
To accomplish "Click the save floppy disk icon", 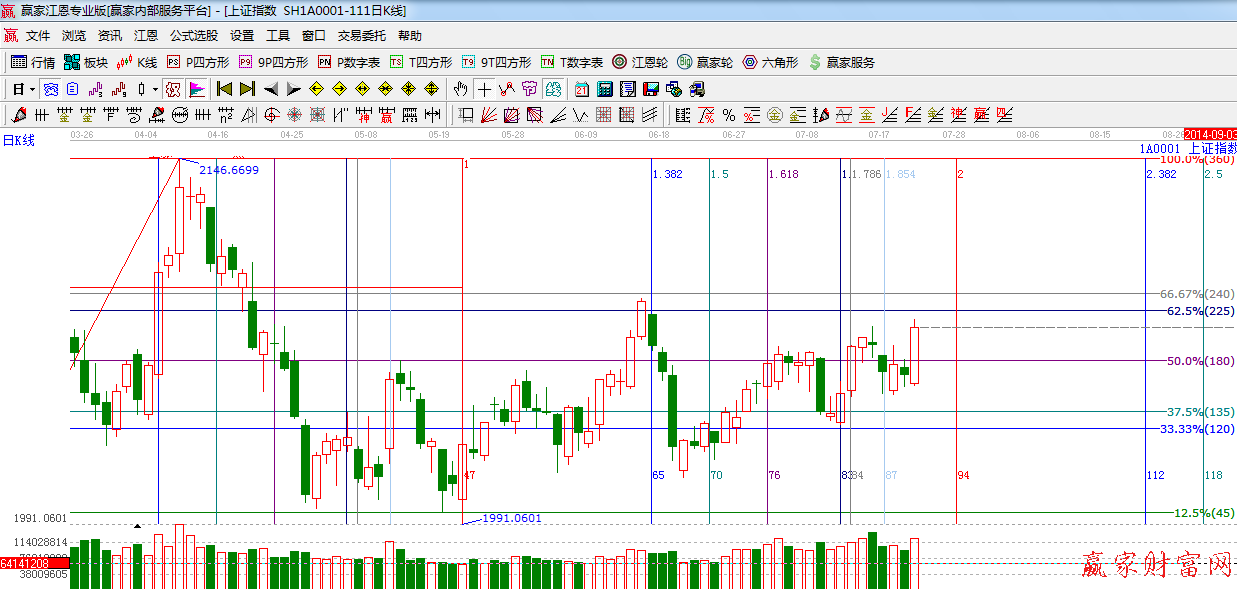I will 651,89.
